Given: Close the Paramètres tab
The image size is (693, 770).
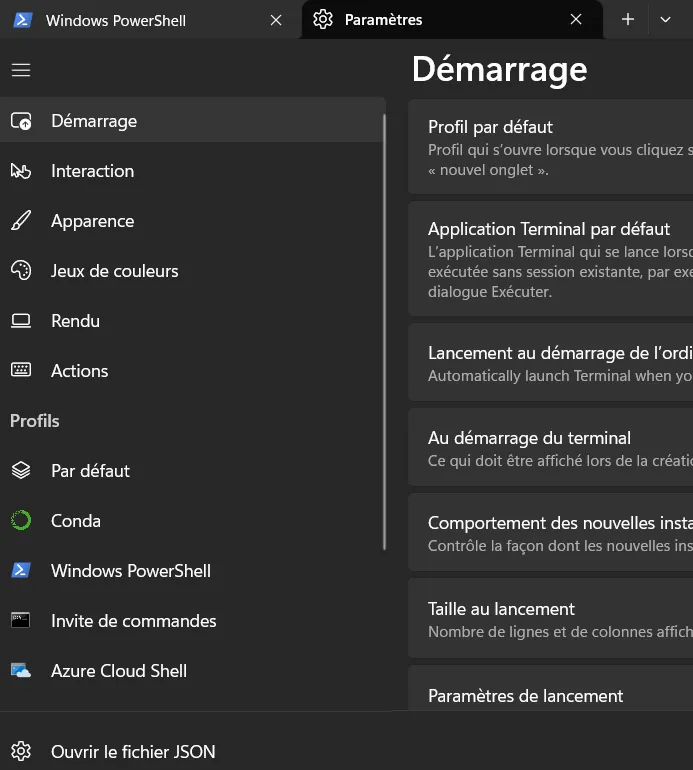Looking at the screenshot, I should (576, 20).
